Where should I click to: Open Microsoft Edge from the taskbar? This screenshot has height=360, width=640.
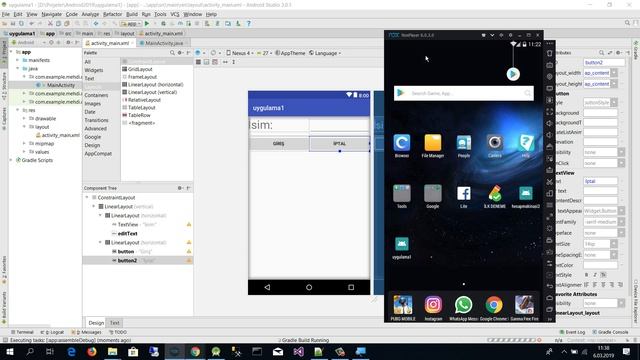(71, 351)
